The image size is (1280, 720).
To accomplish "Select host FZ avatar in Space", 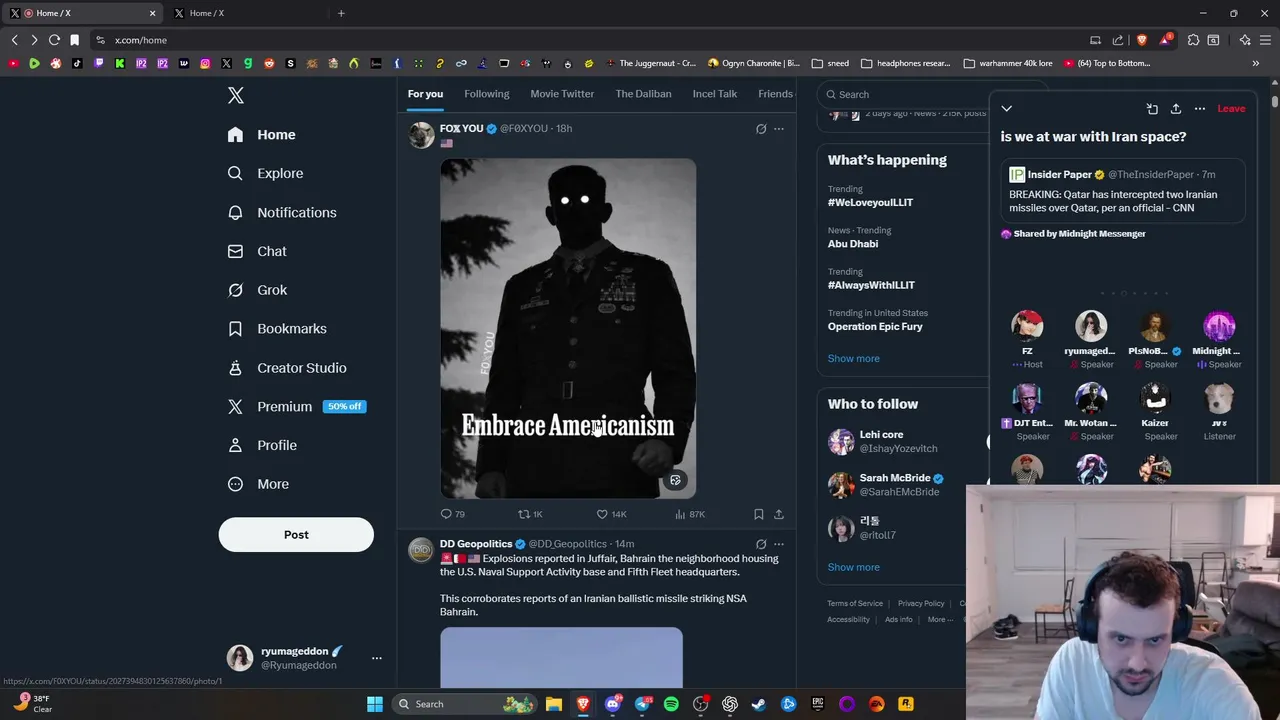I will (1027, 326).
